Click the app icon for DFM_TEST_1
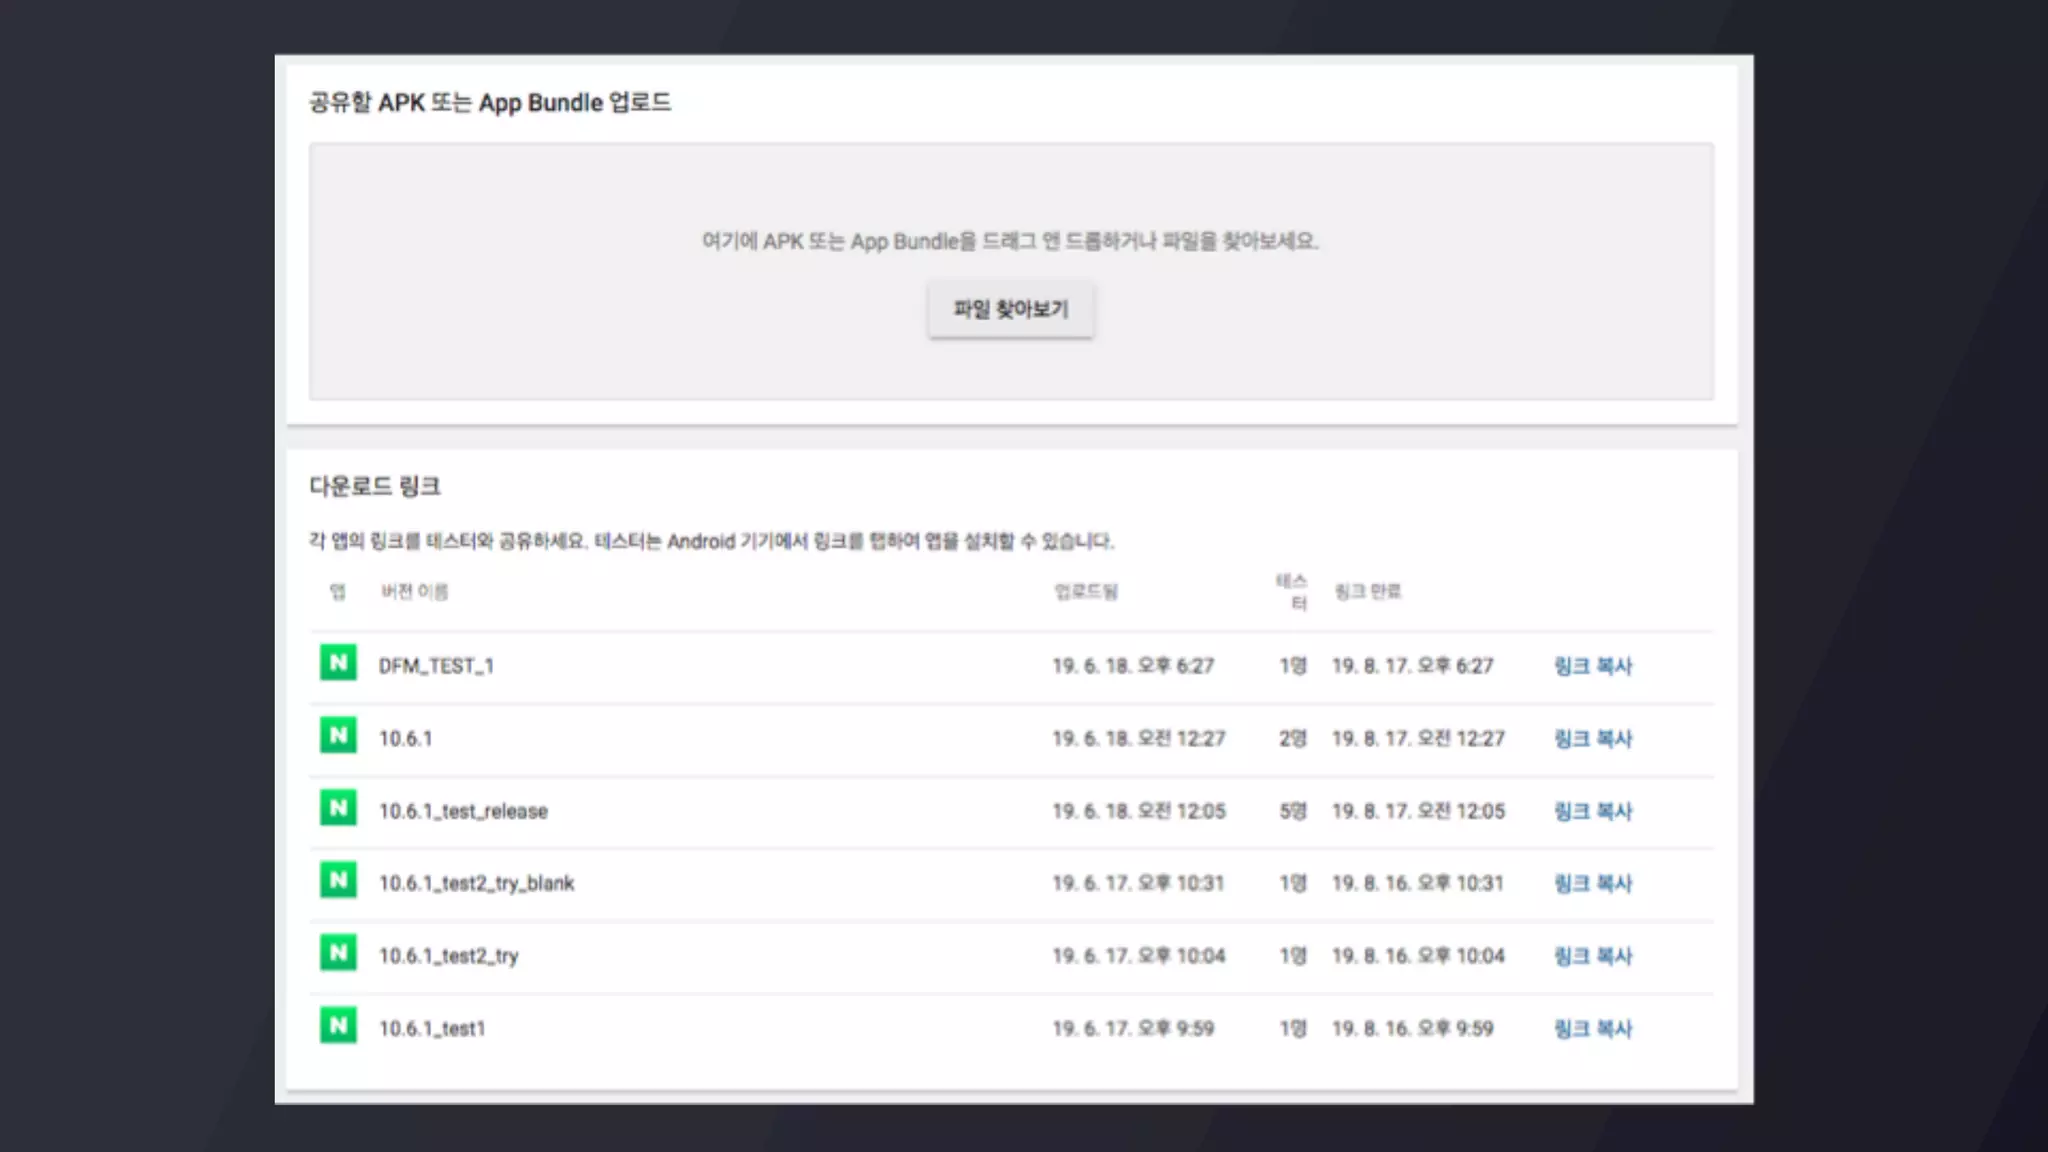This screenshot has height=1152, width=2048. [338, 663]
